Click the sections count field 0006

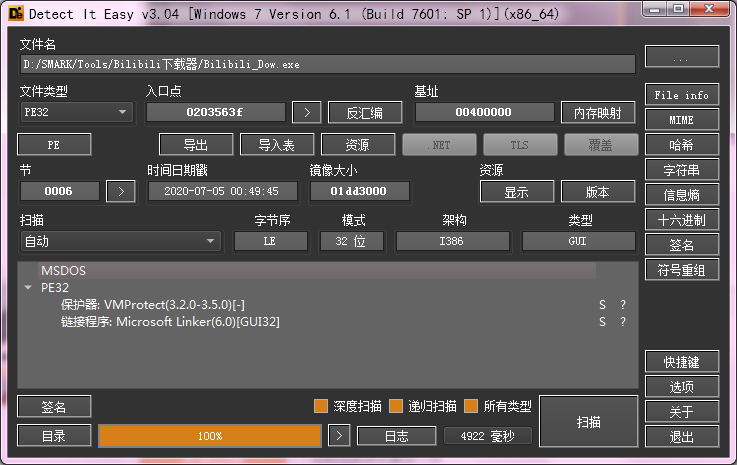[x=59, y=191]
